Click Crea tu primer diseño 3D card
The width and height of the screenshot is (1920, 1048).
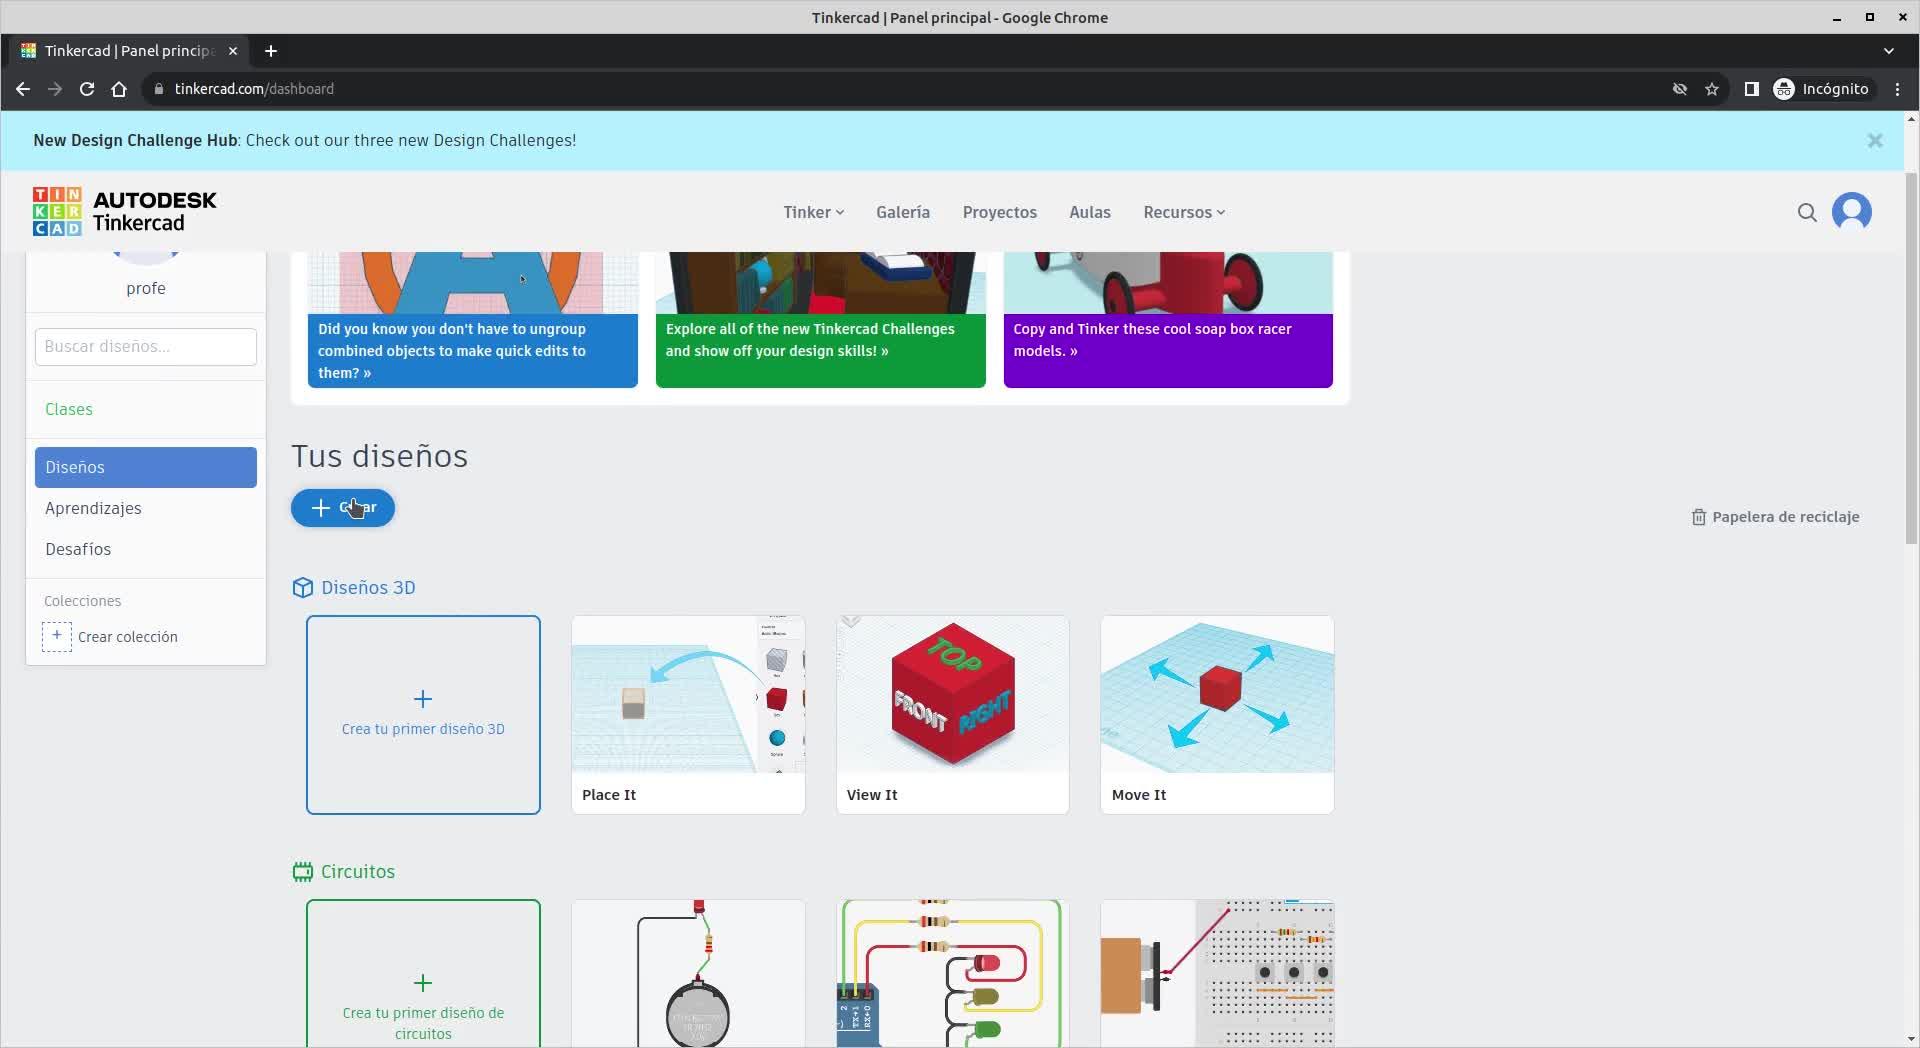[x=423, y=715]
